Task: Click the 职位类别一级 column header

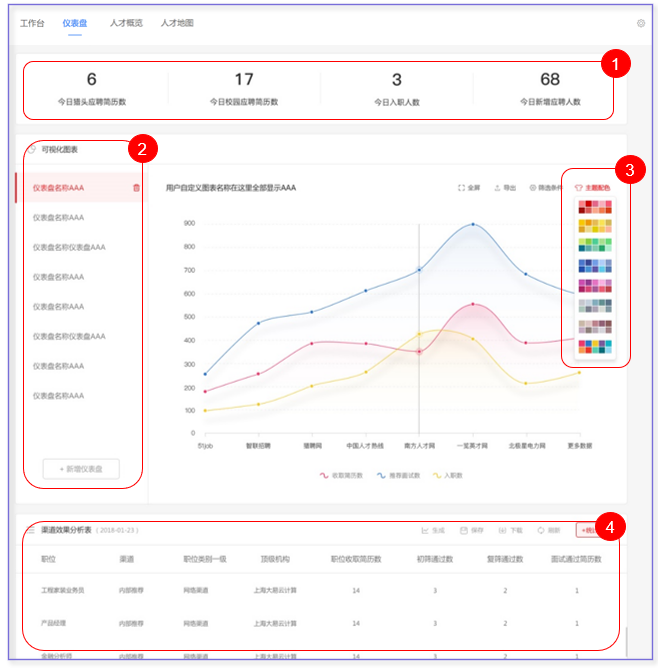Action: click(205, 559)
